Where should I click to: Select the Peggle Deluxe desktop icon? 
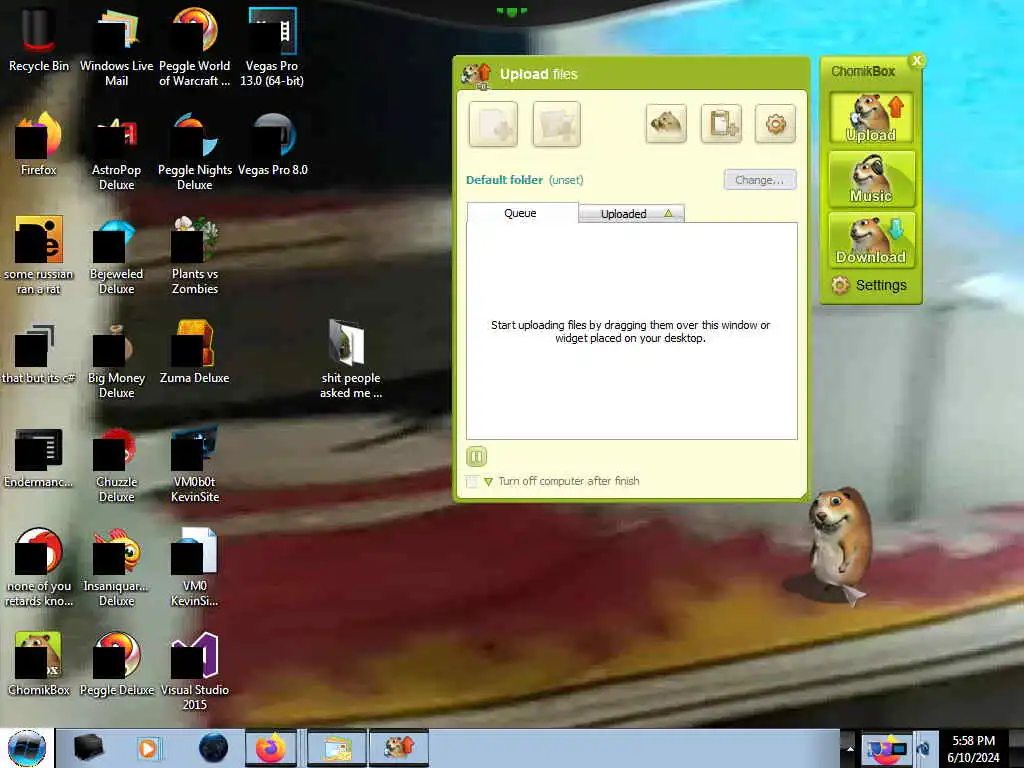[x=116, y=664]
